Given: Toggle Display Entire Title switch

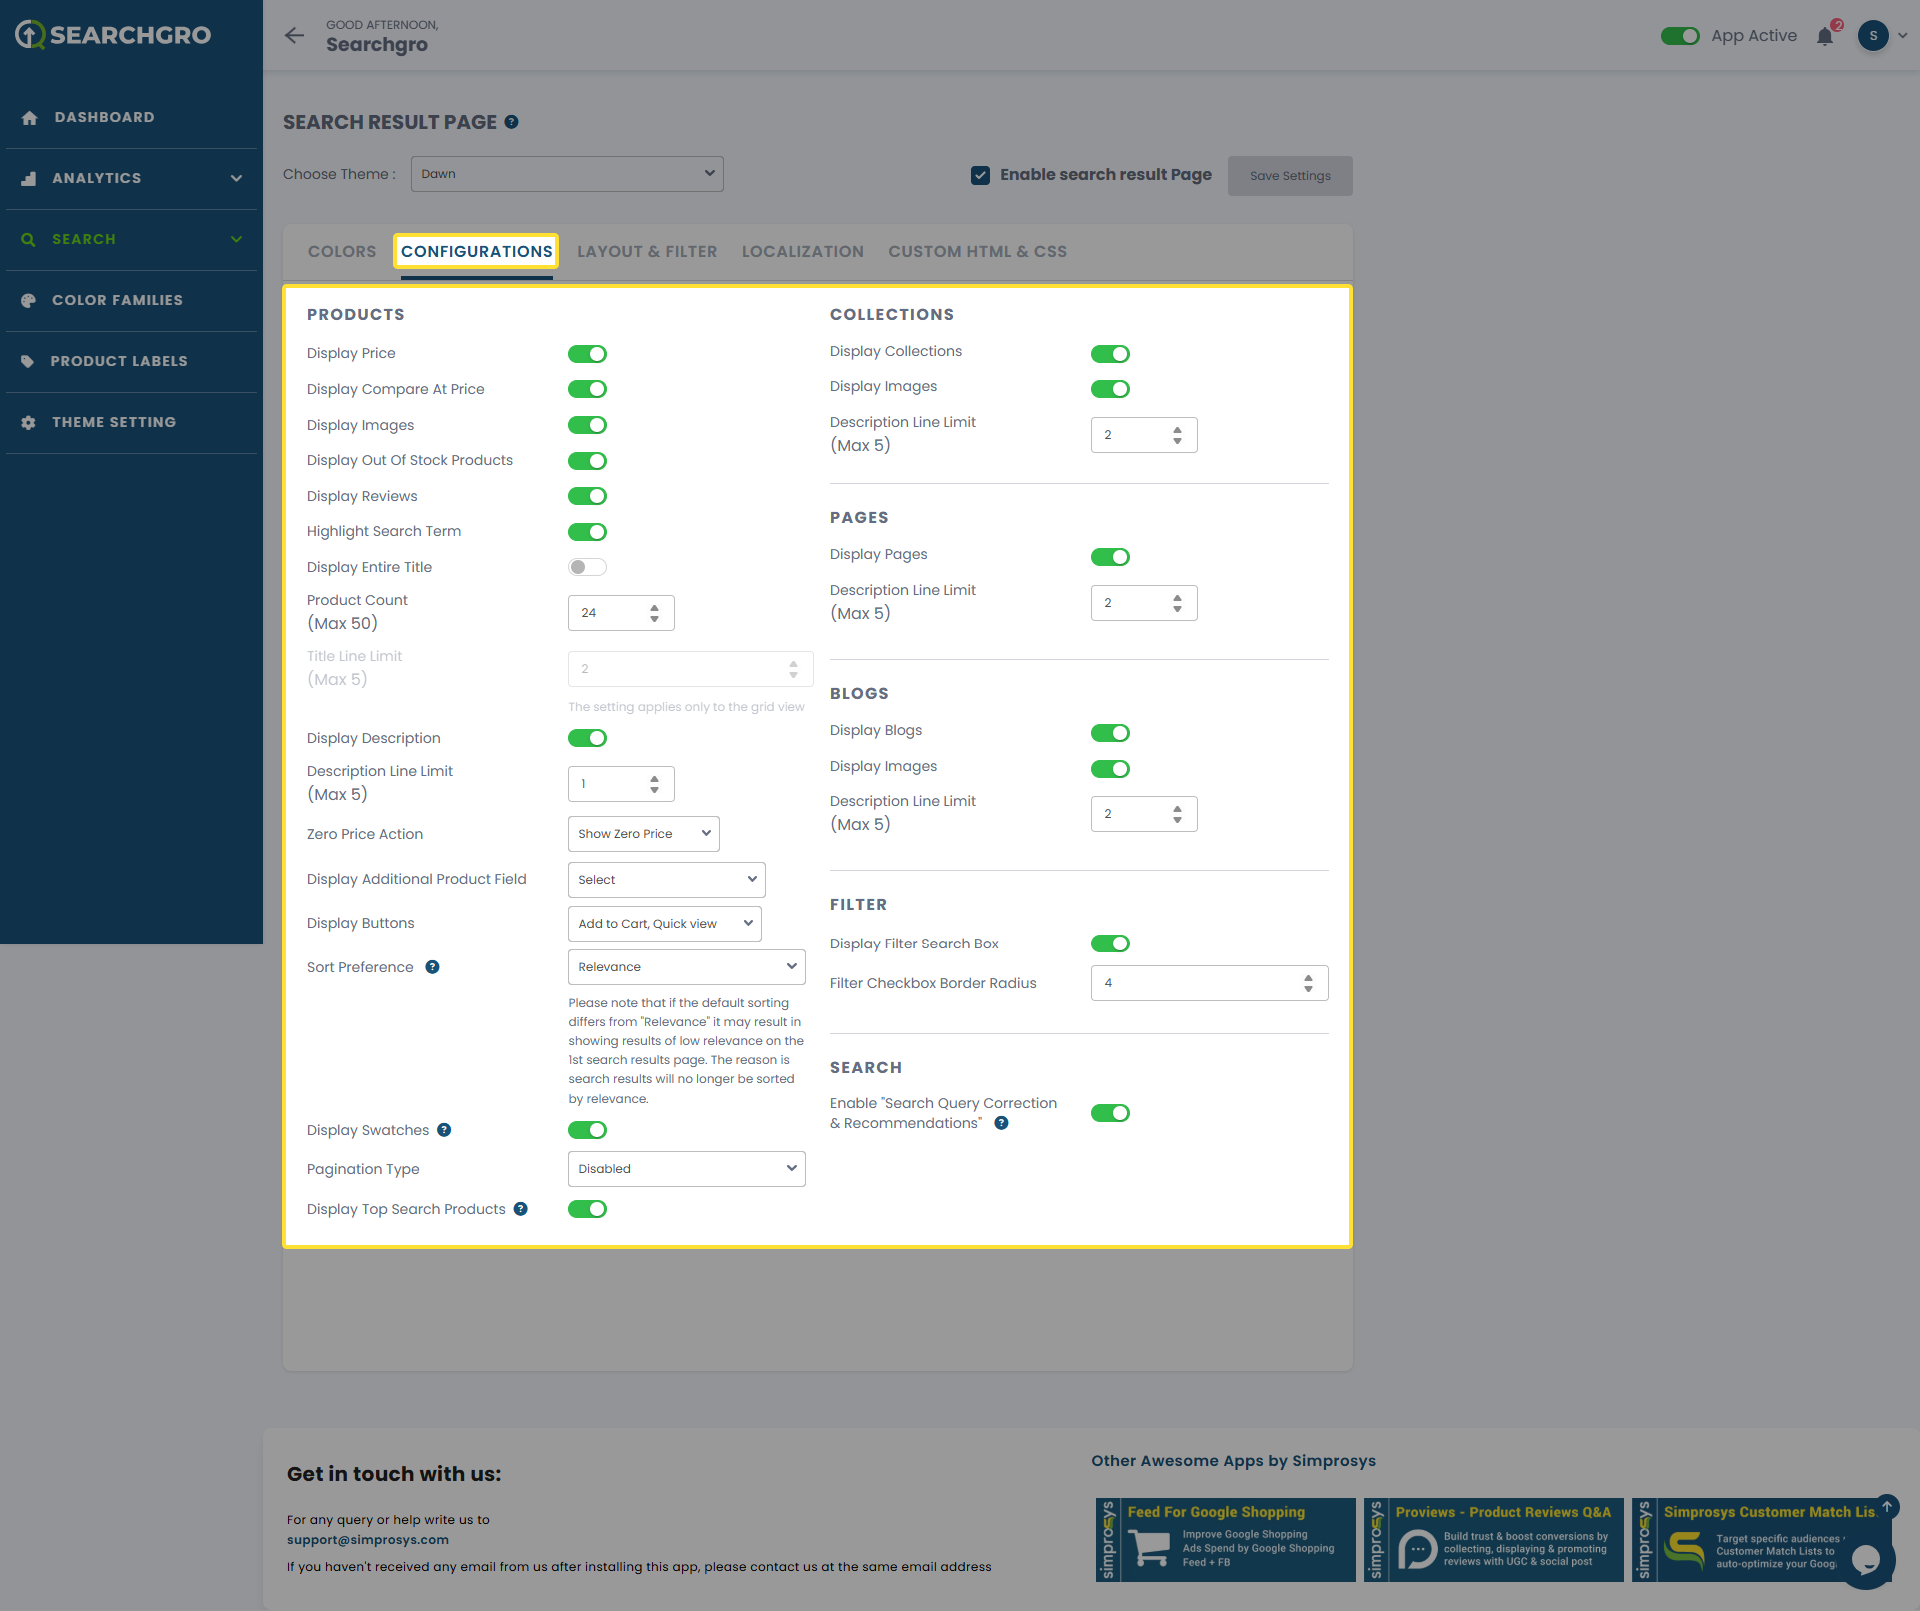Looking at the screenshot, I should (587, 567).
